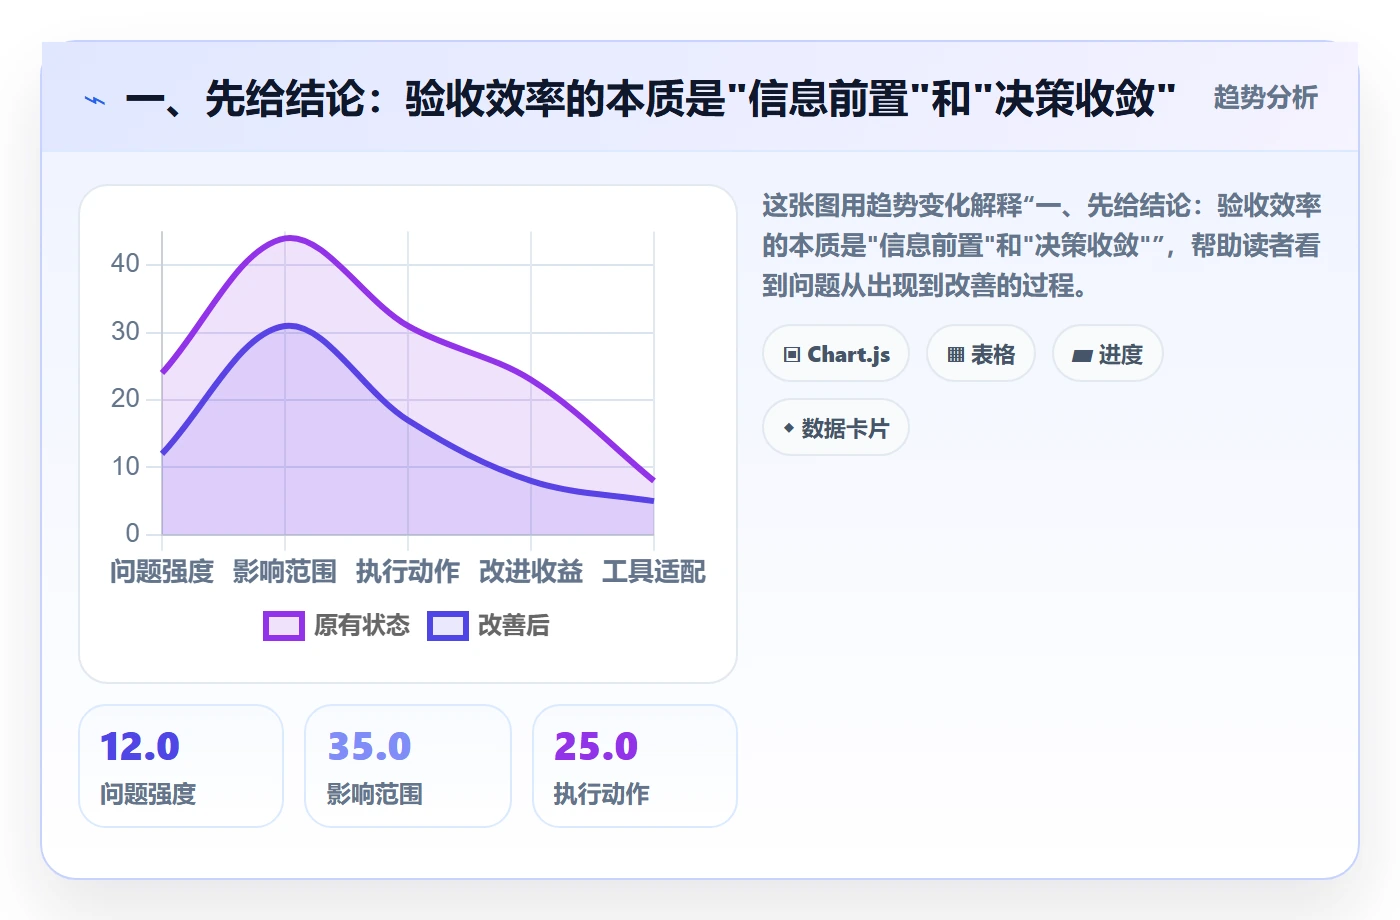1400x920 pixels.
Task: Click the chart description paragraph text
Action: click(x=1041, y=246)
